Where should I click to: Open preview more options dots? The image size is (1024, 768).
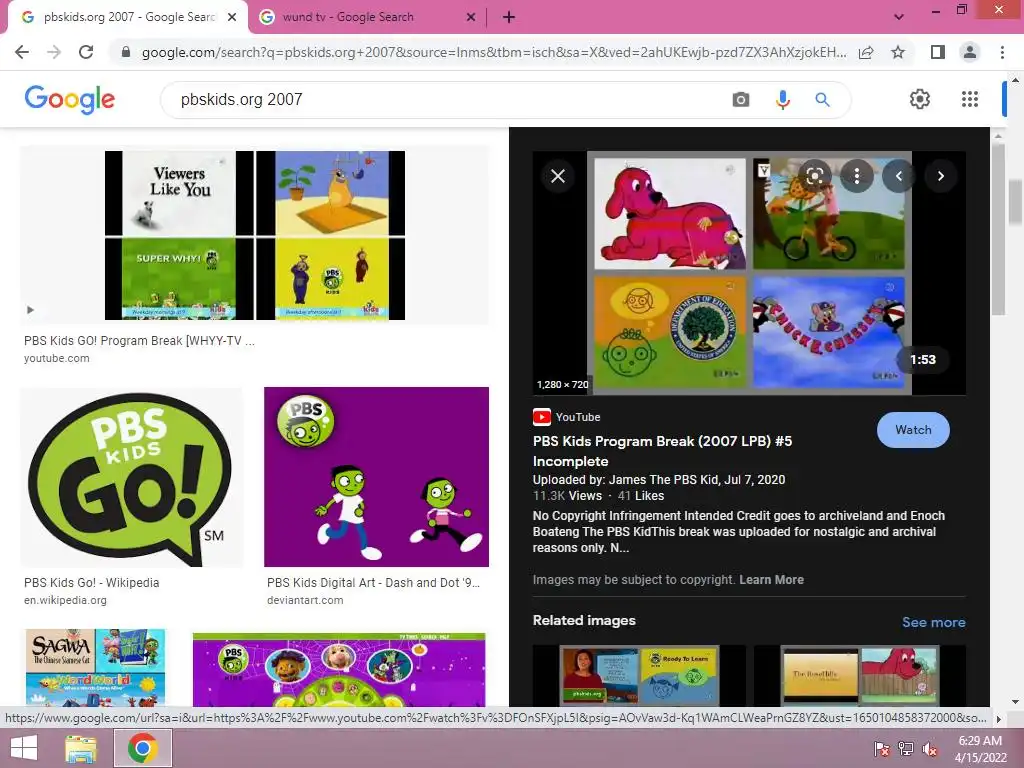857,176
